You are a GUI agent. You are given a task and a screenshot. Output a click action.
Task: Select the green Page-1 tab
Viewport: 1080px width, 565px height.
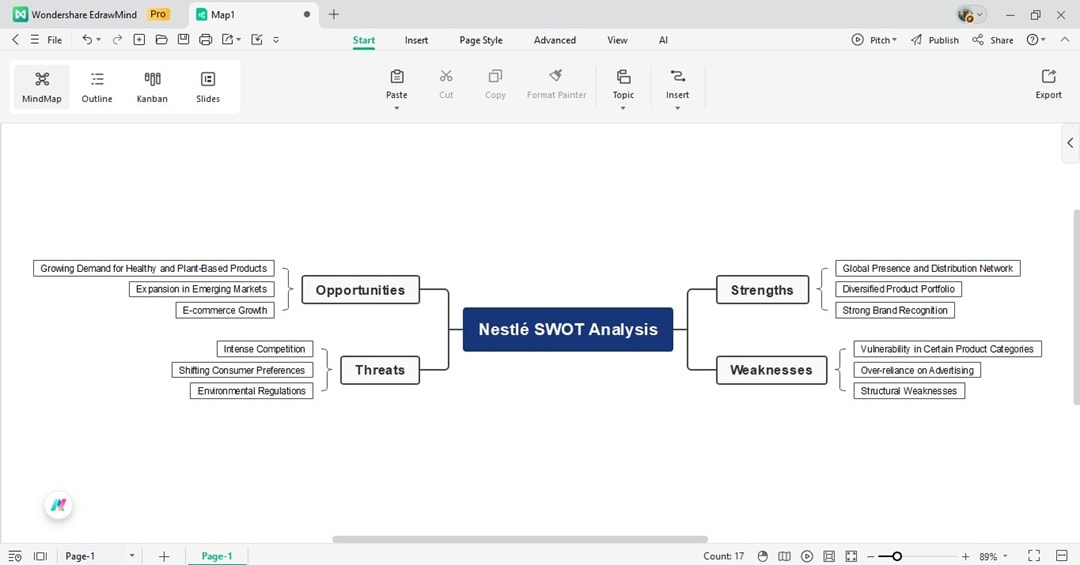click(x=217, y=556)
